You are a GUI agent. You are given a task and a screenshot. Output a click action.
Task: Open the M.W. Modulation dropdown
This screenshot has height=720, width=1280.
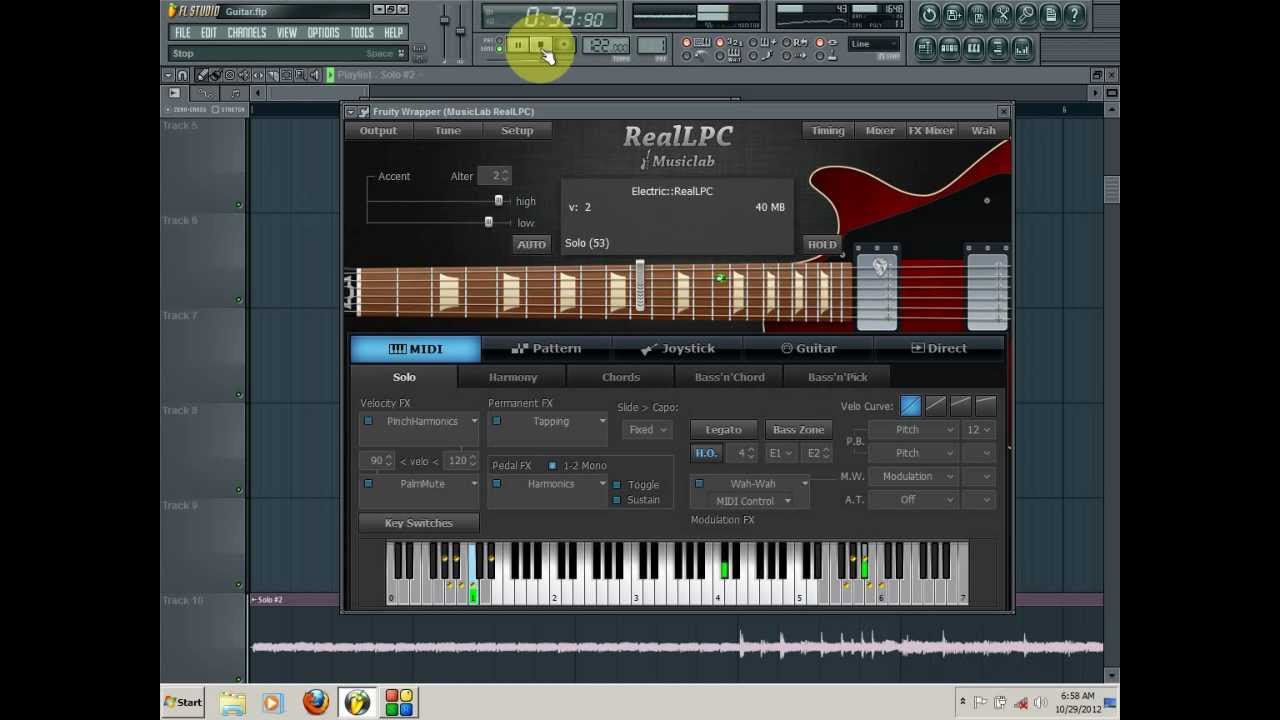point(914,476)
